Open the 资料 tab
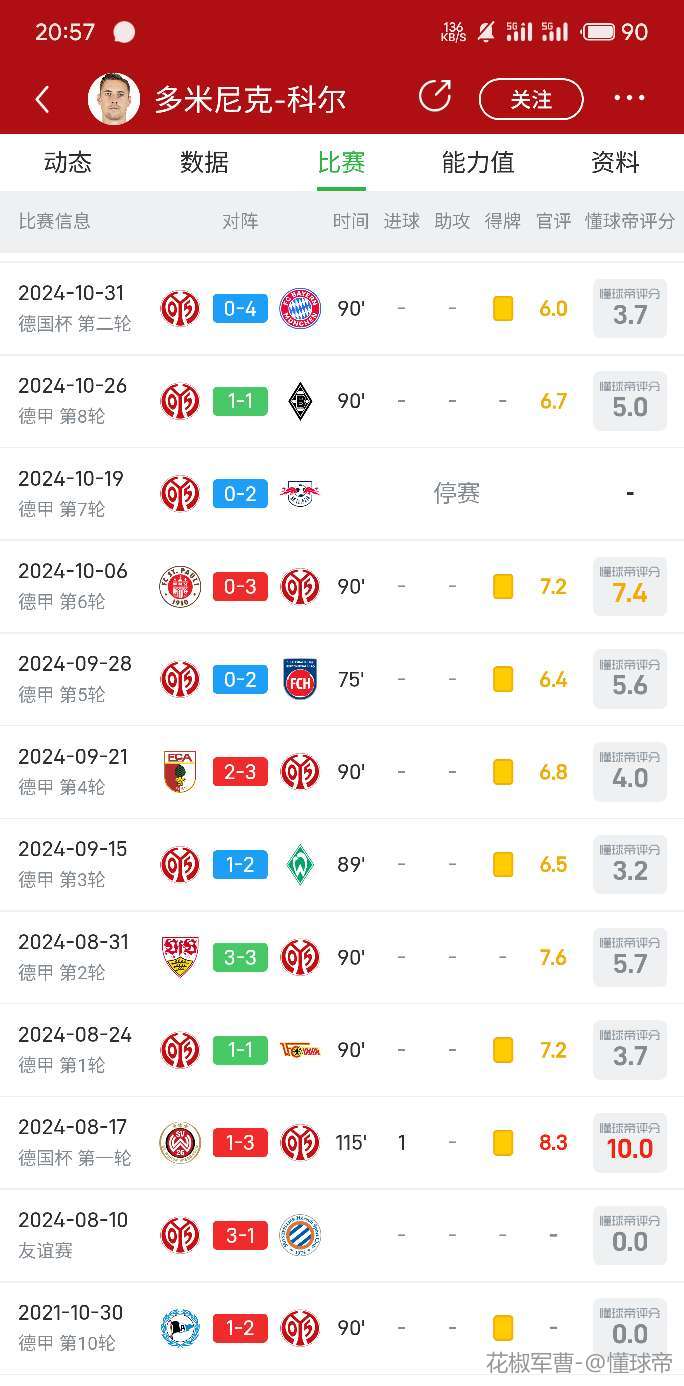Viewport: 684px width, 1386px height. [615, 162]
